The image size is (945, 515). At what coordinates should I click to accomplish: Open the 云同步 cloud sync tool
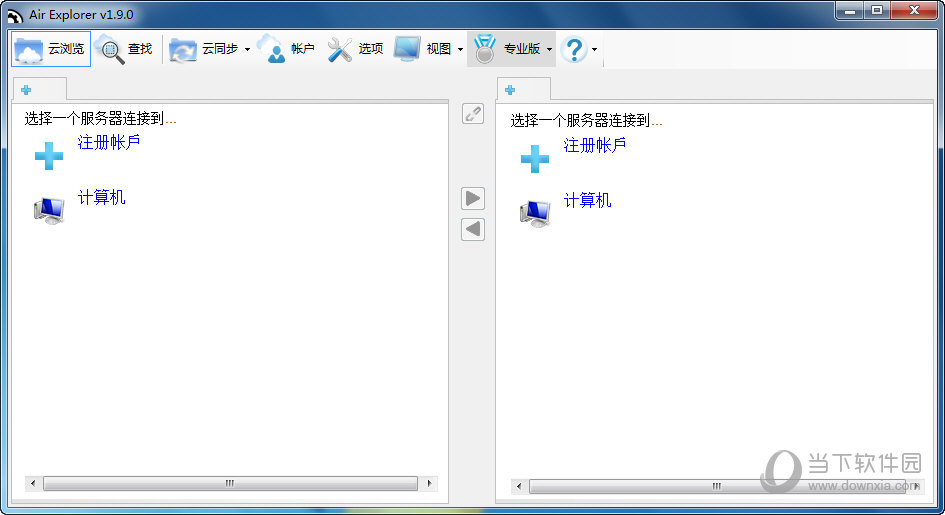tap(204, 49)
